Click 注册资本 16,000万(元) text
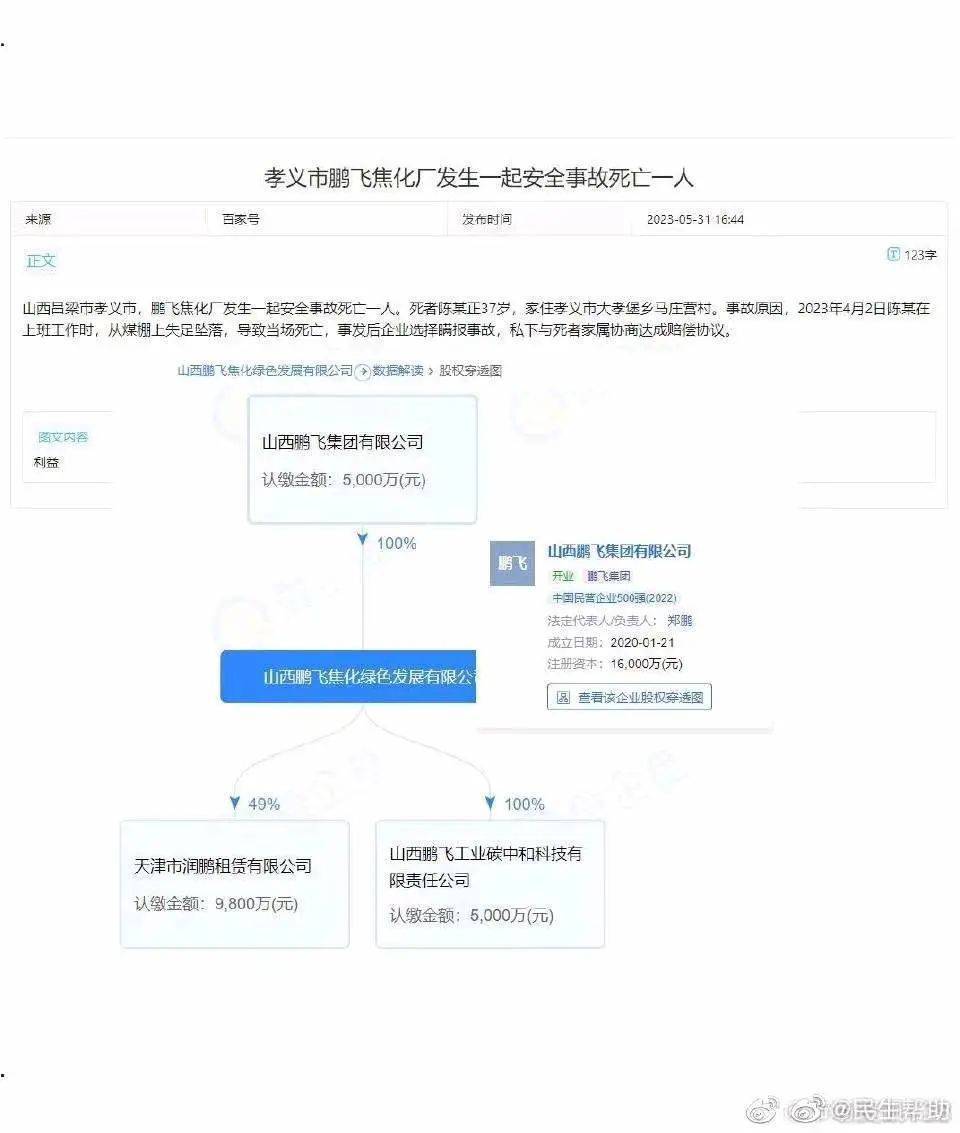The height and width of the screenshot is (1133, 960). [615, 664]
